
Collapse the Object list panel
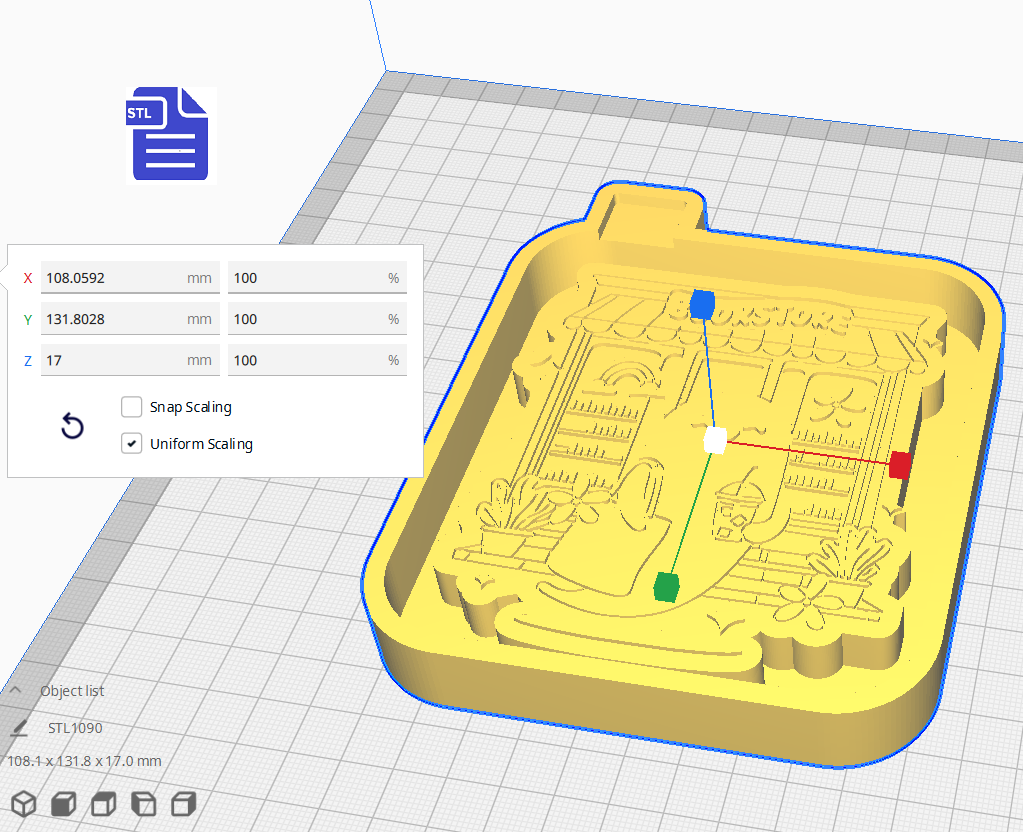(x=17, y=690)
